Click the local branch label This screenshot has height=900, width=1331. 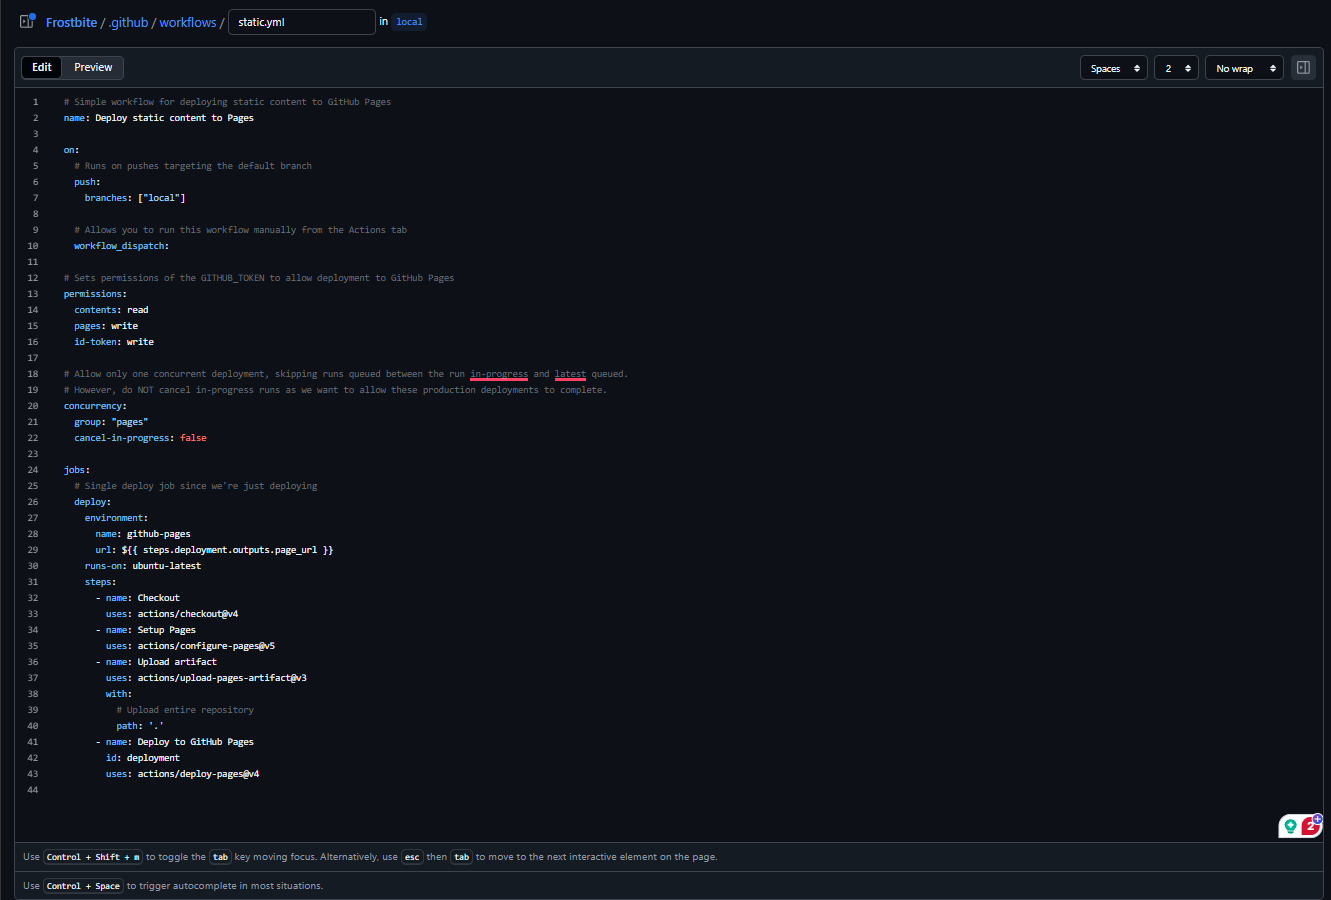(409, 22)
